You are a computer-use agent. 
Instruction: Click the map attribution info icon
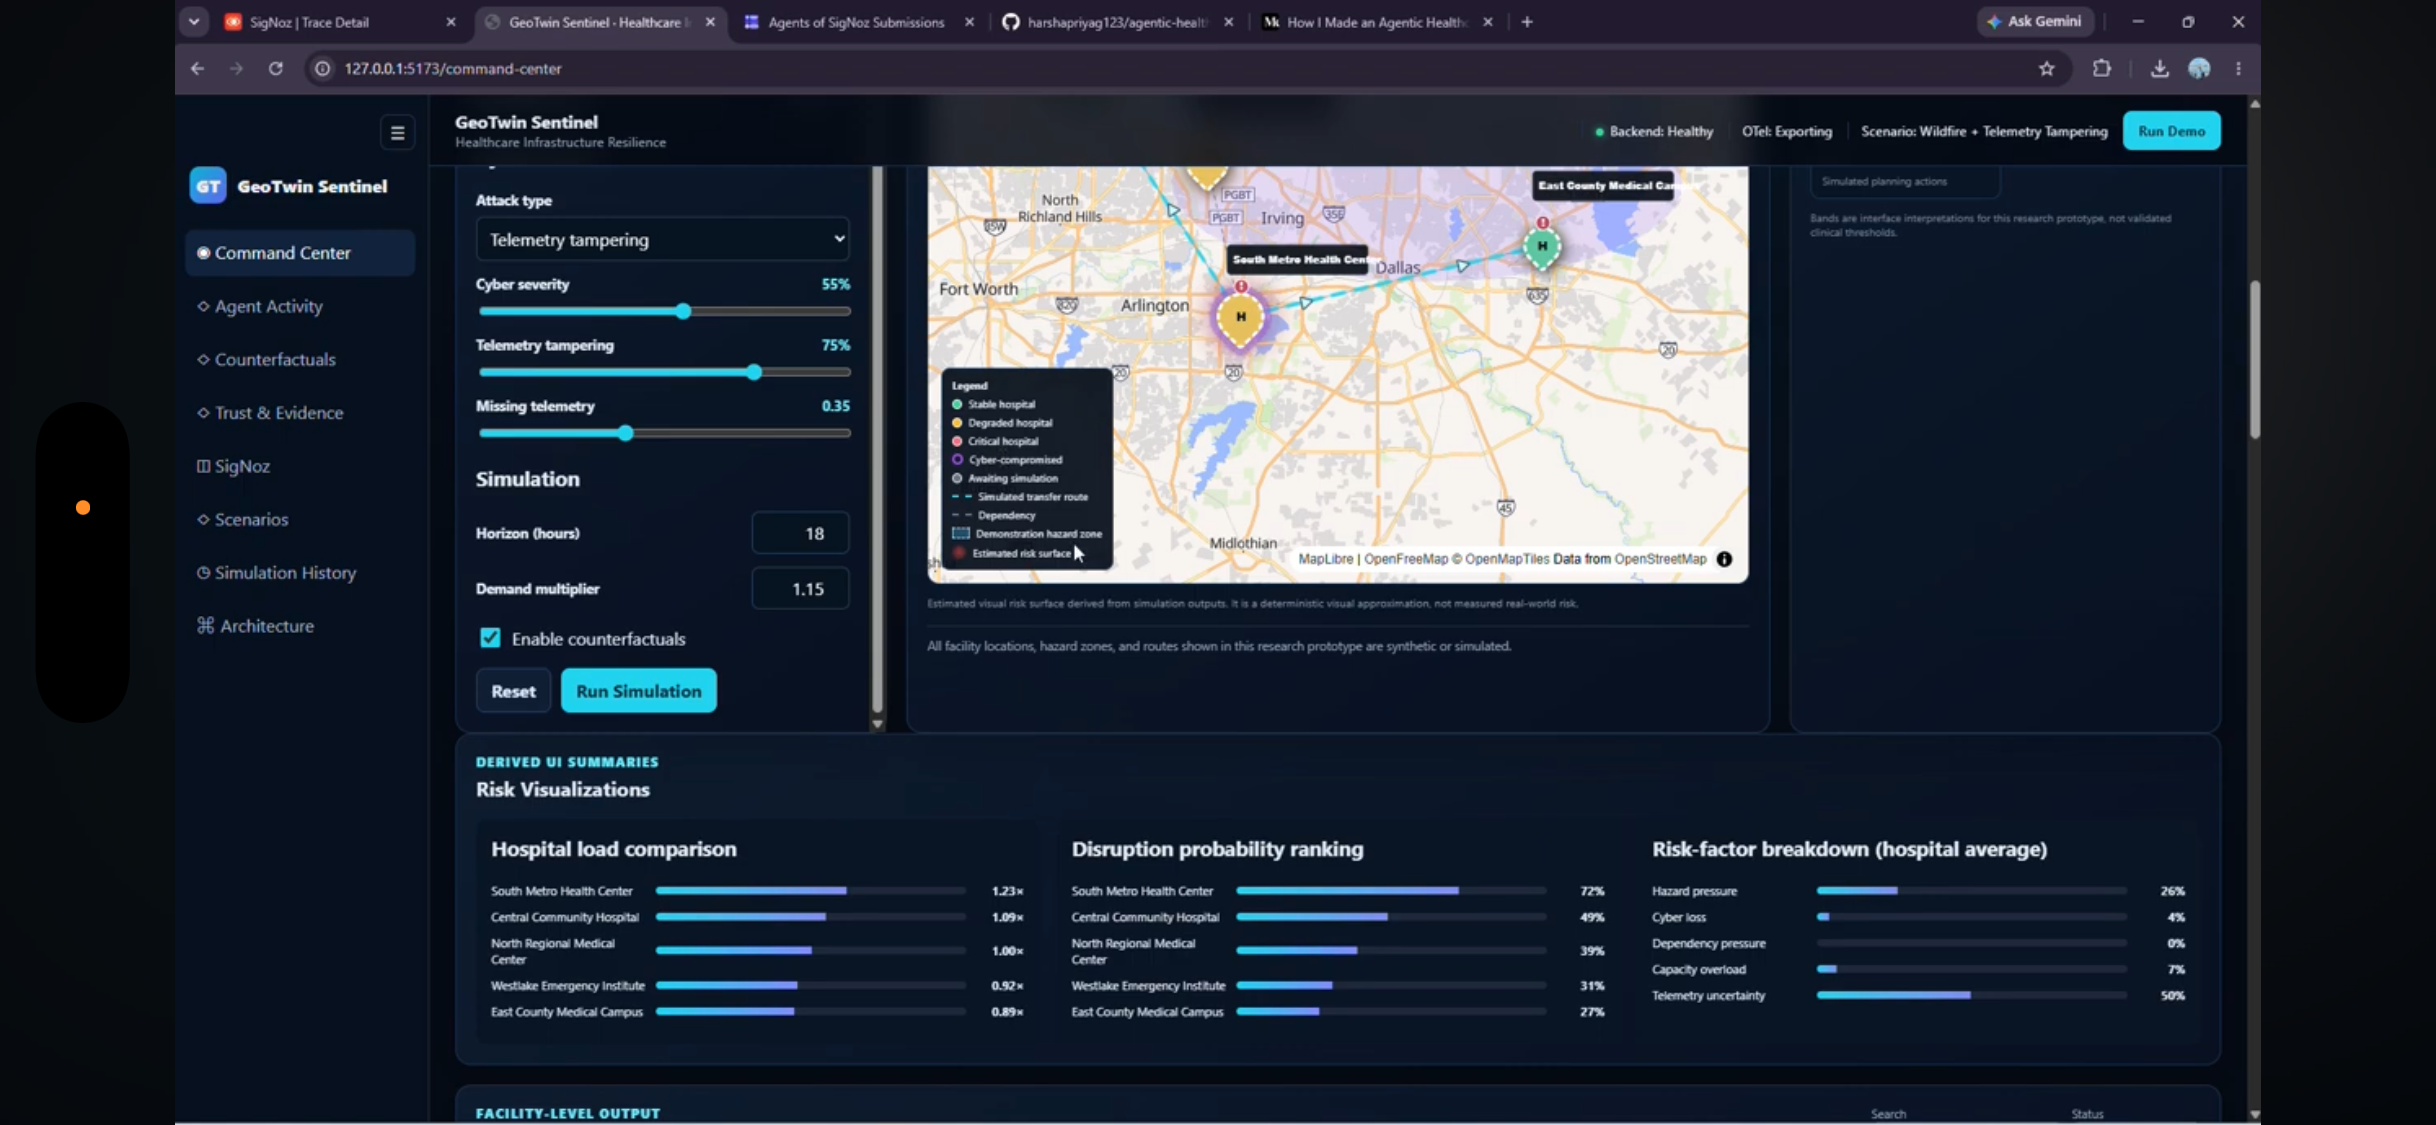(x=1724, y=559)
